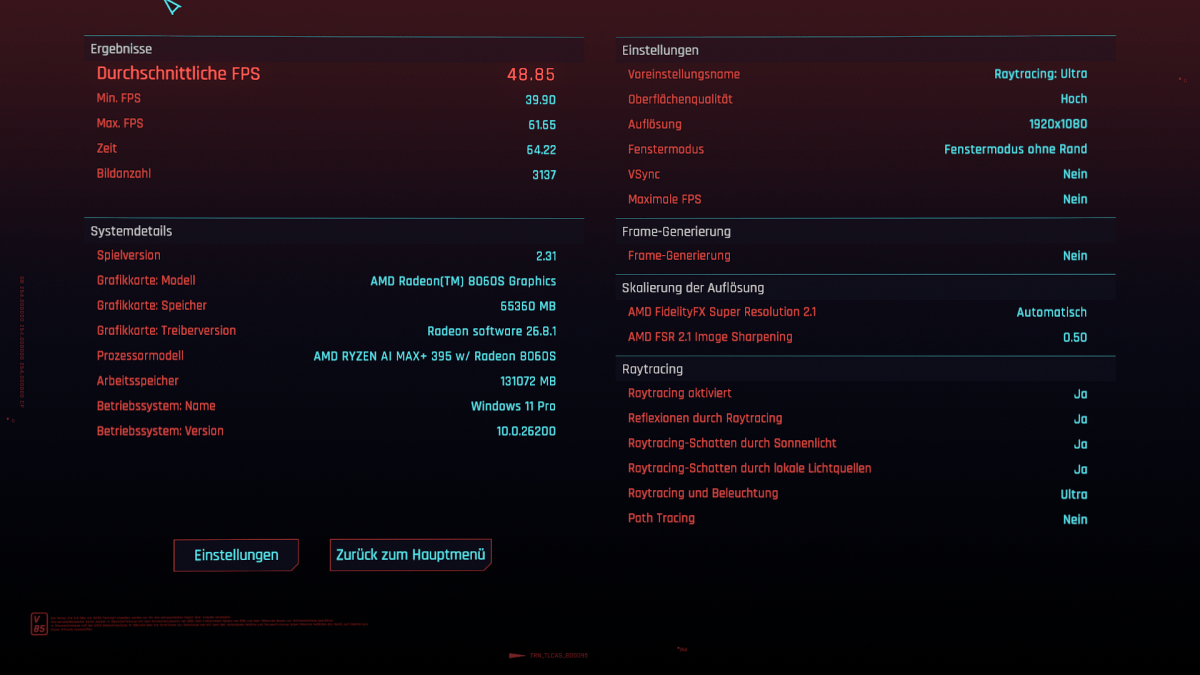Click the Grafikkarte: Treiberversion label

click(166, 331)
